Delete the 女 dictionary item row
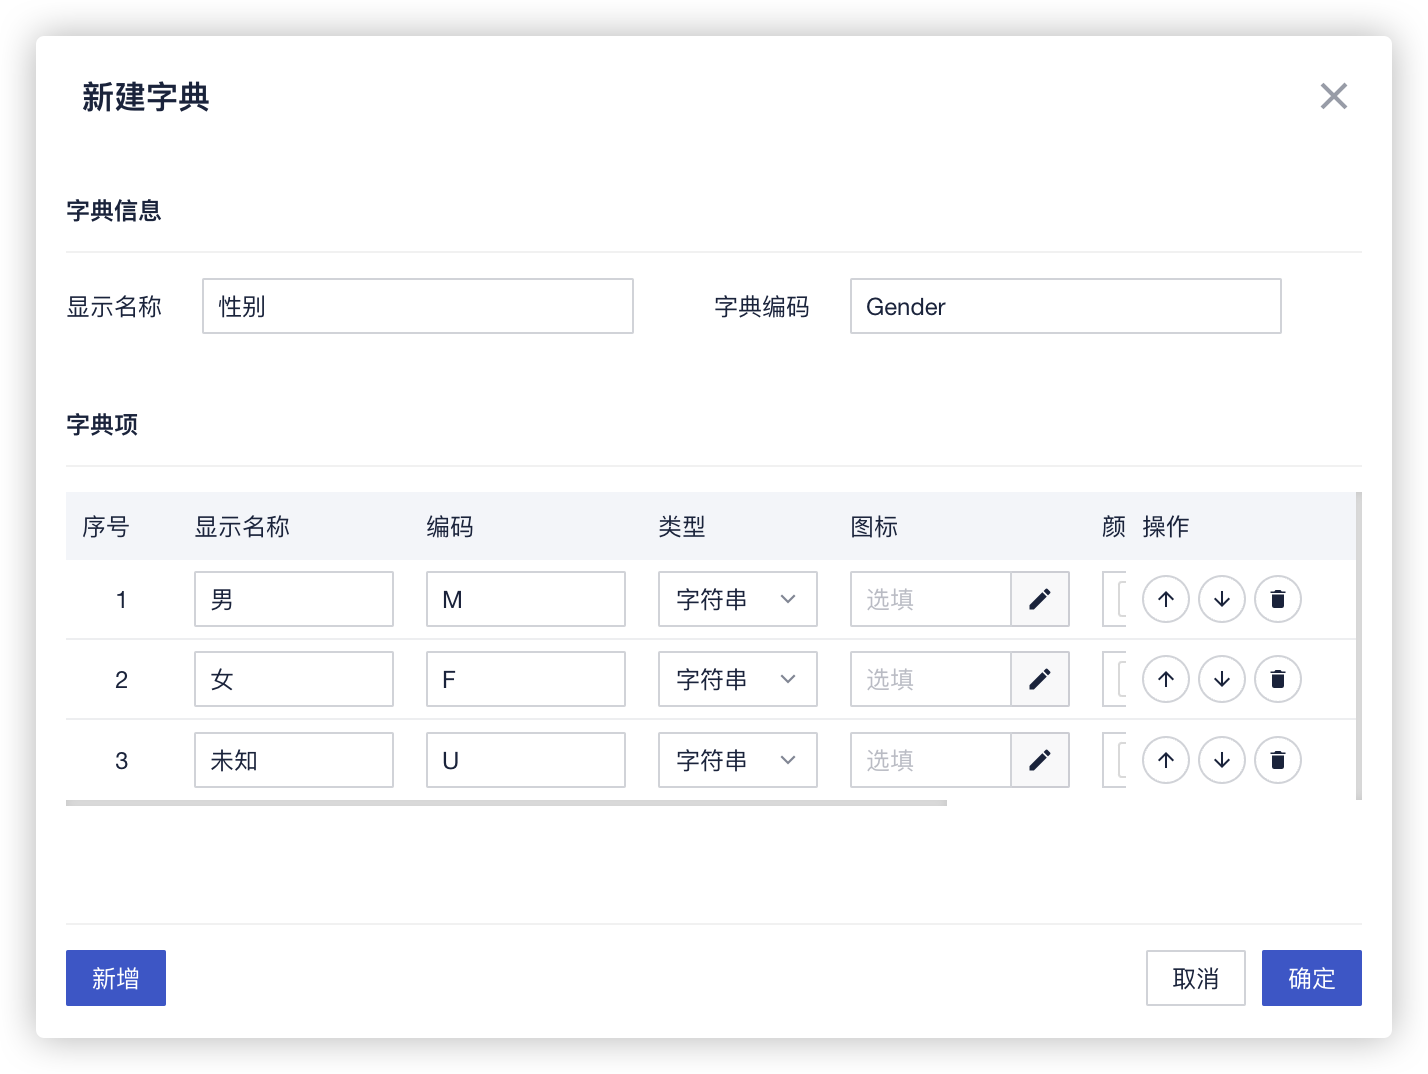This screenshot has width=1428, height=1074. coord(1277,679)
